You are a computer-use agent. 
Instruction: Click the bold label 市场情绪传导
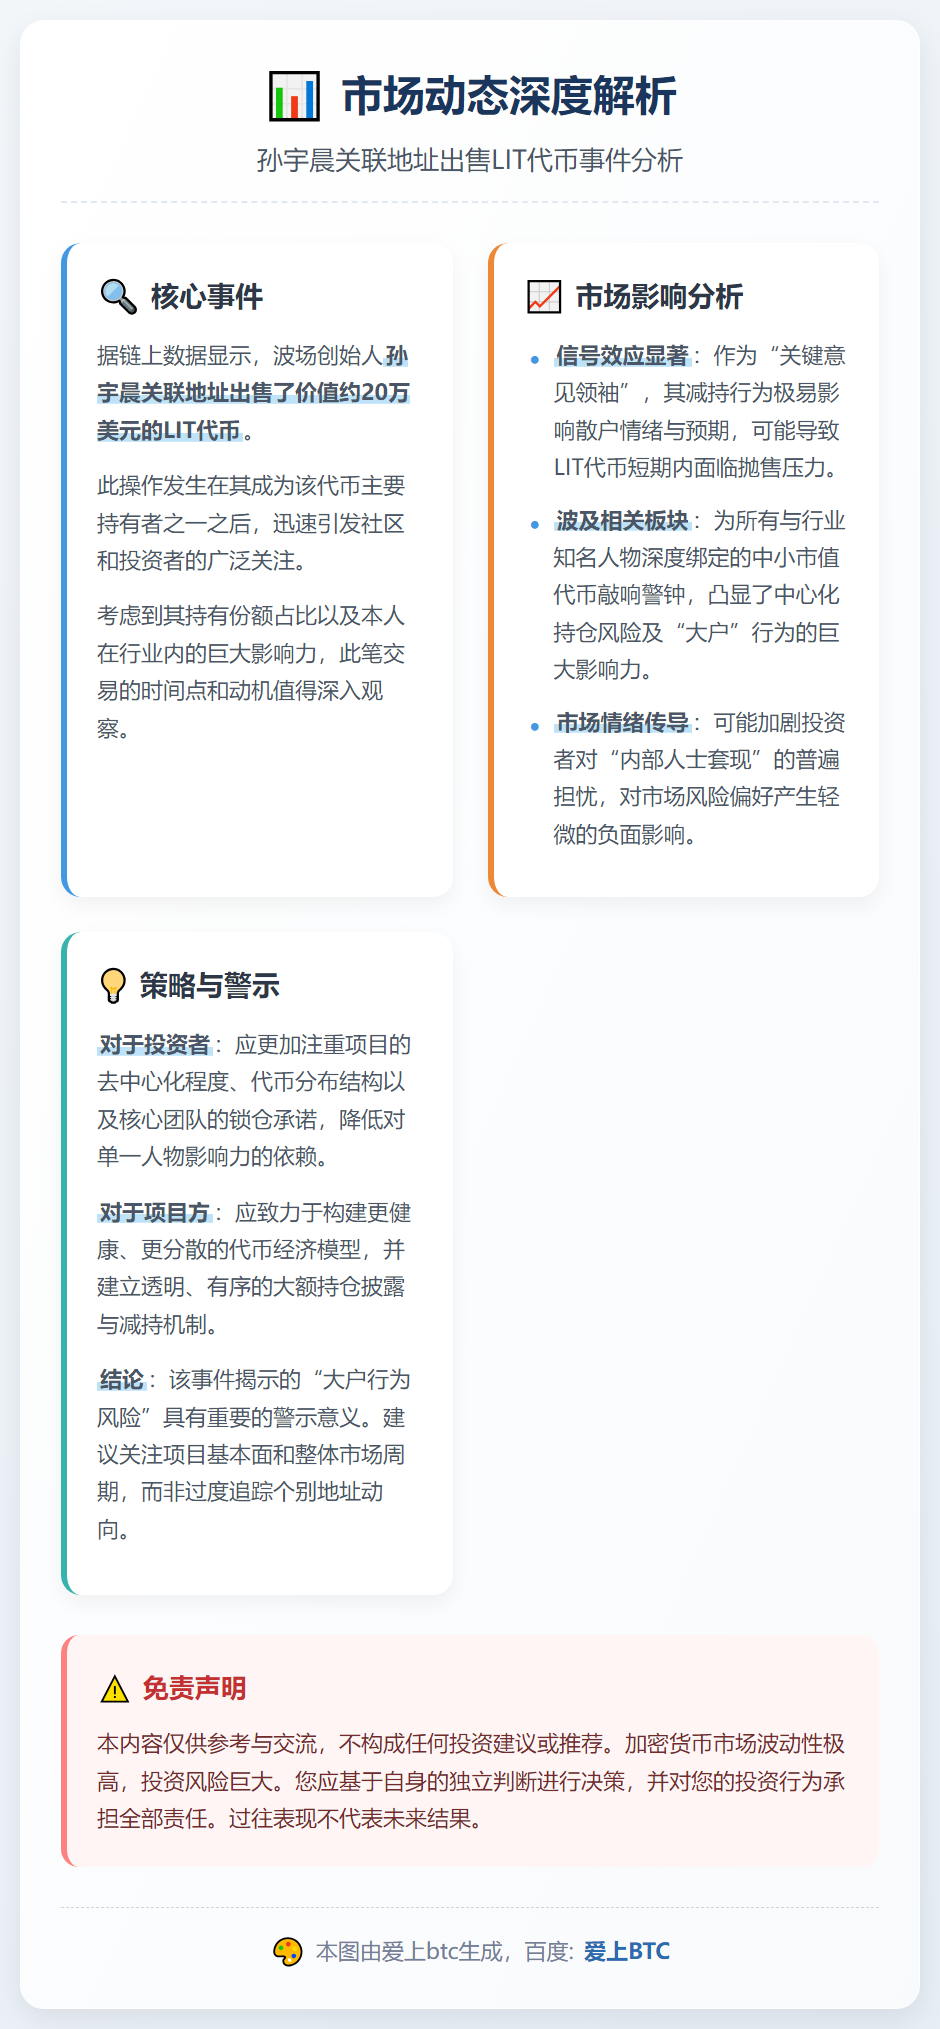[622, 723]
